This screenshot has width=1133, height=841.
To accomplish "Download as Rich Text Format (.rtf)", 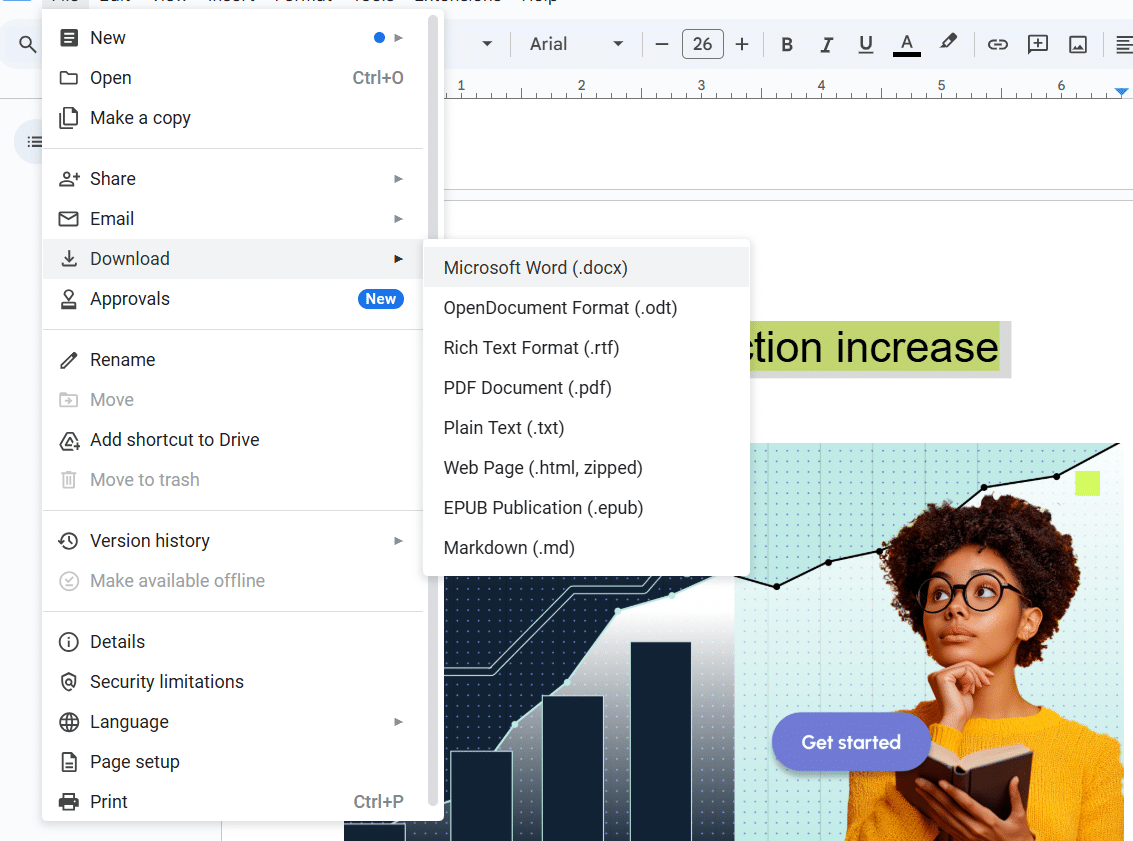I will click(586, 348).
